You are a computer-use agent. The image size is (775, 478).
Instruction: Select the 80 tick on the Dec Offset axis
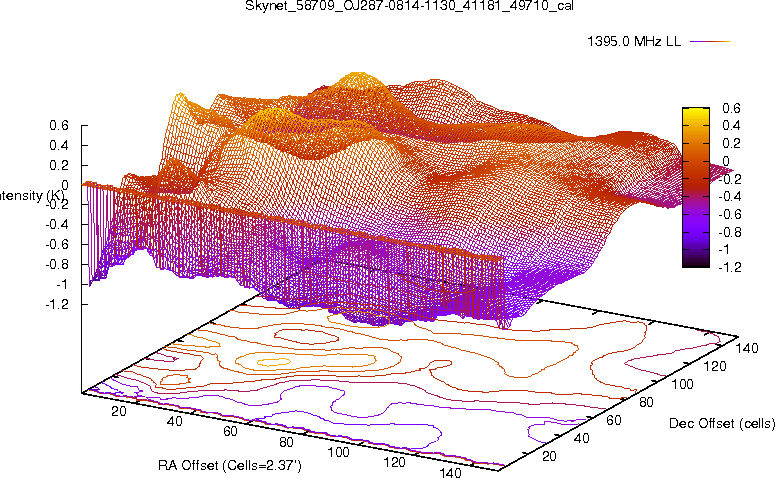[x=646, y=402]
